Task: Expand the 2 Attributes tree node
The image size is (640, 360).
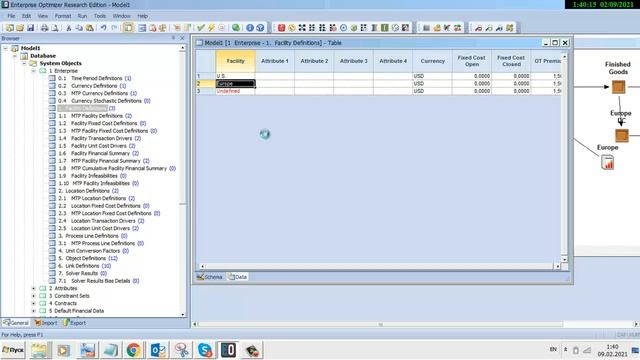Action: tap(33, 288)
